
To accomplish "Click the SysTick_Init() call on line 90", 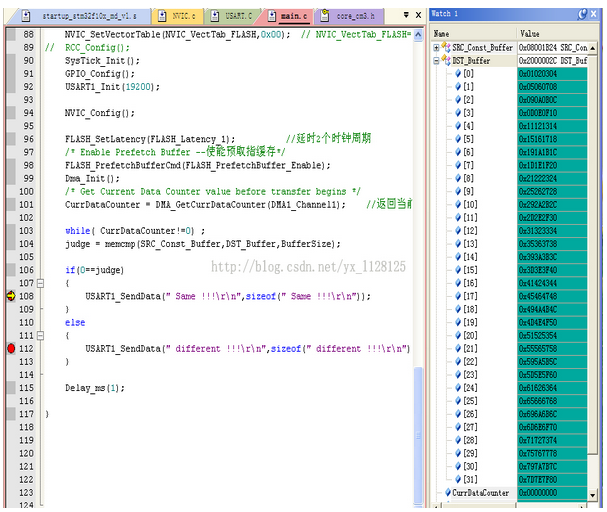I will pos(102,61).
